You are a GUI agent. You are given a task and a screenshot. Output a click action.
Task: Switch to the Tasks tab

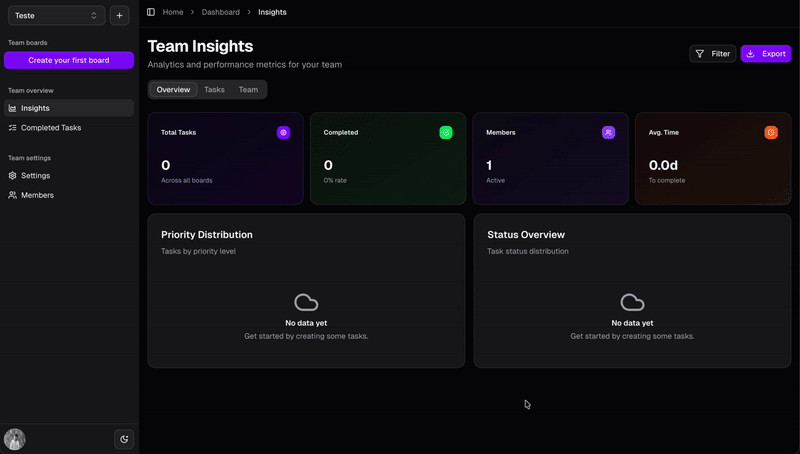point(214,90)
